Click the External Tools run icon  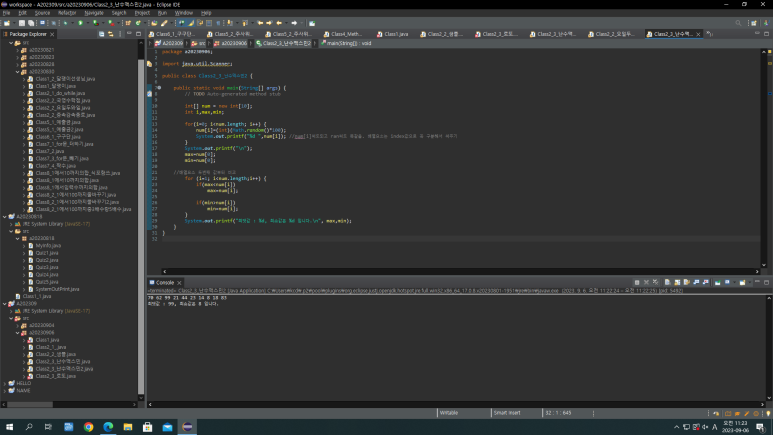click(111, 23)
